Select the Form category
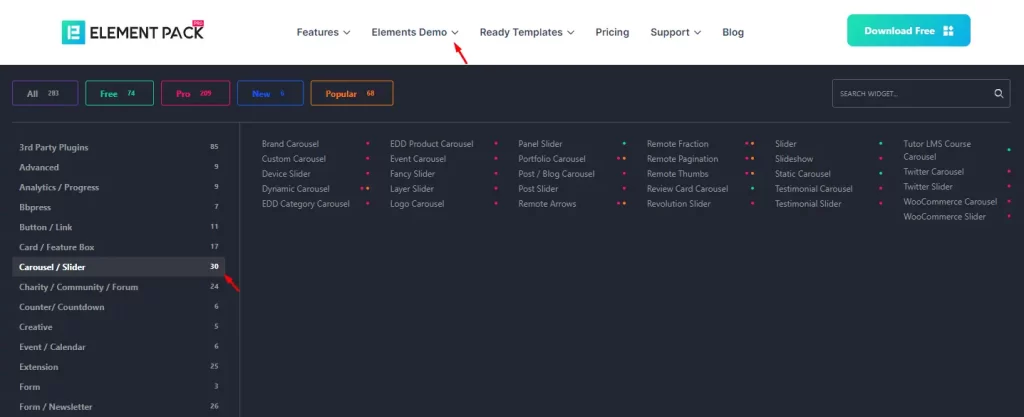The height and width of the screenshot is (417, 1024). pos(118,387)
